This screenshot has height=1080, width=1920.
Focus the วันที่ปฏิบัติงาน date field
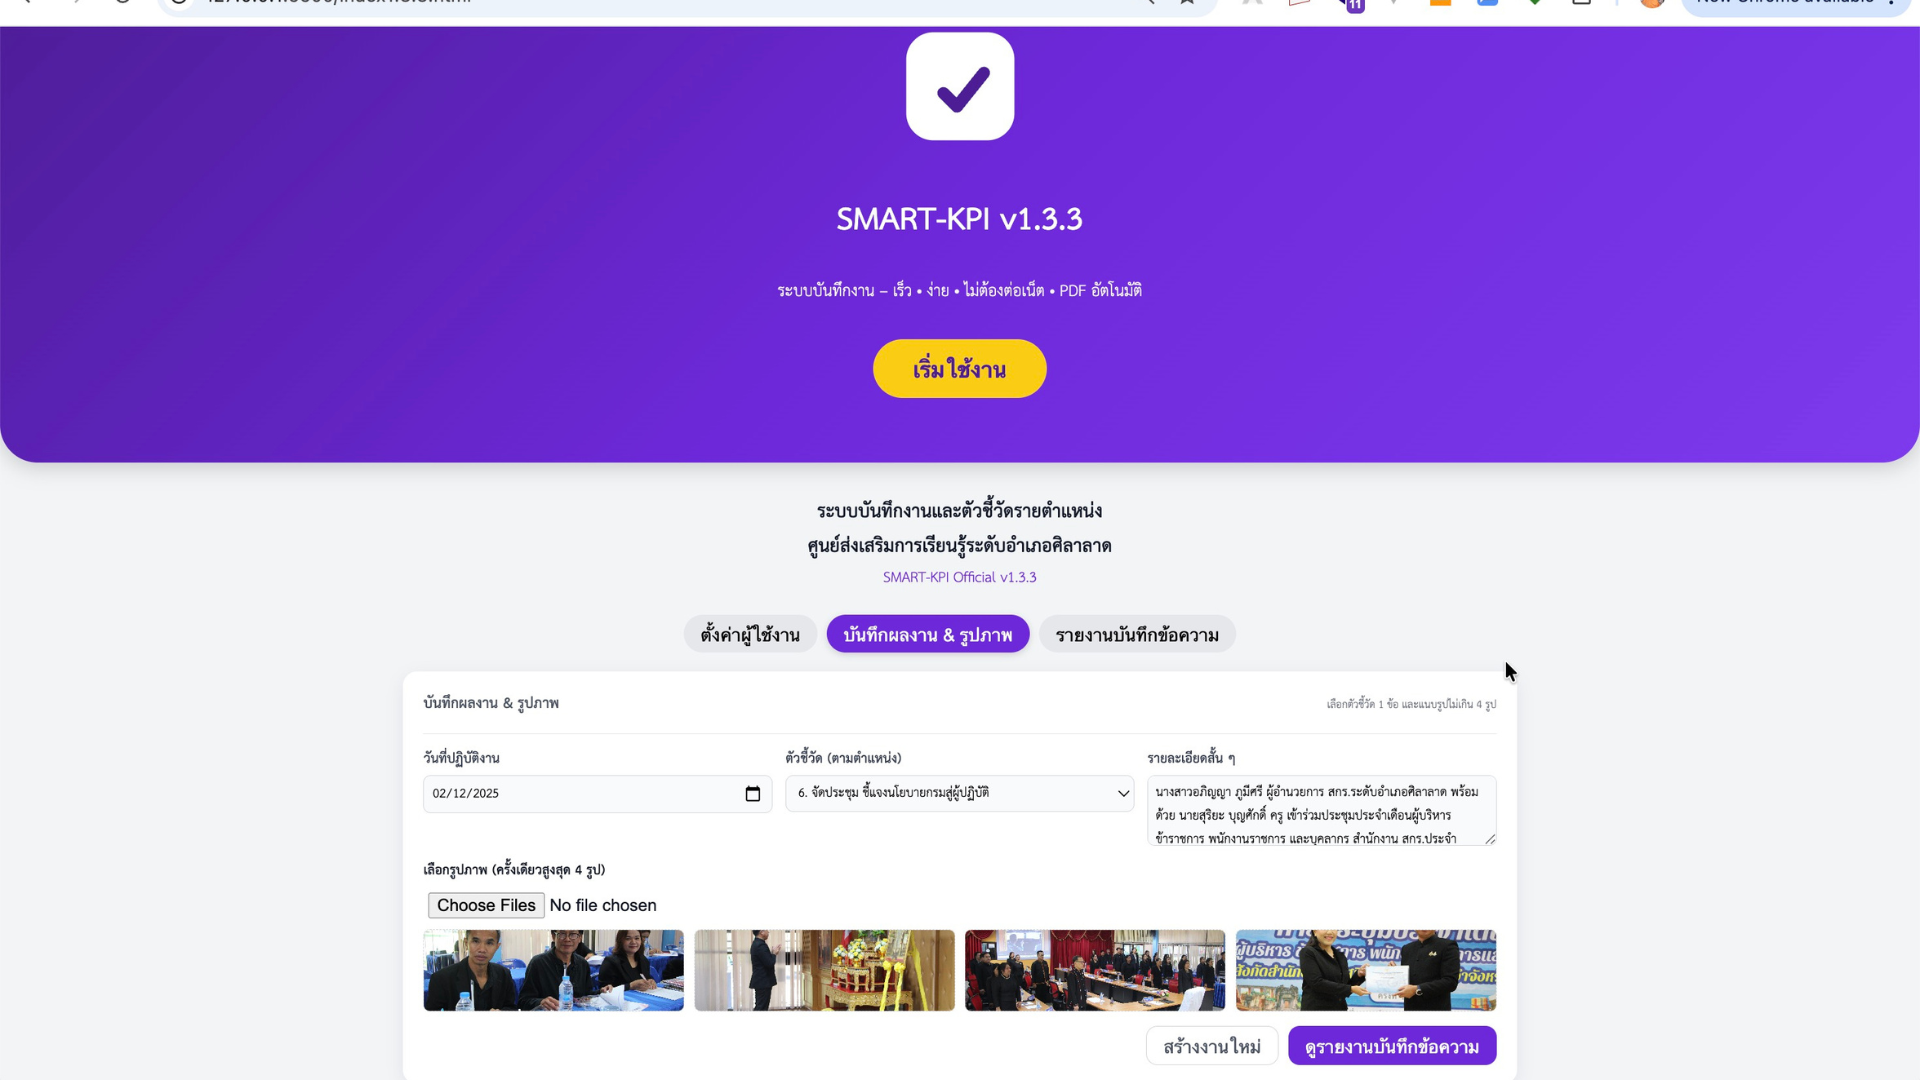597,794
